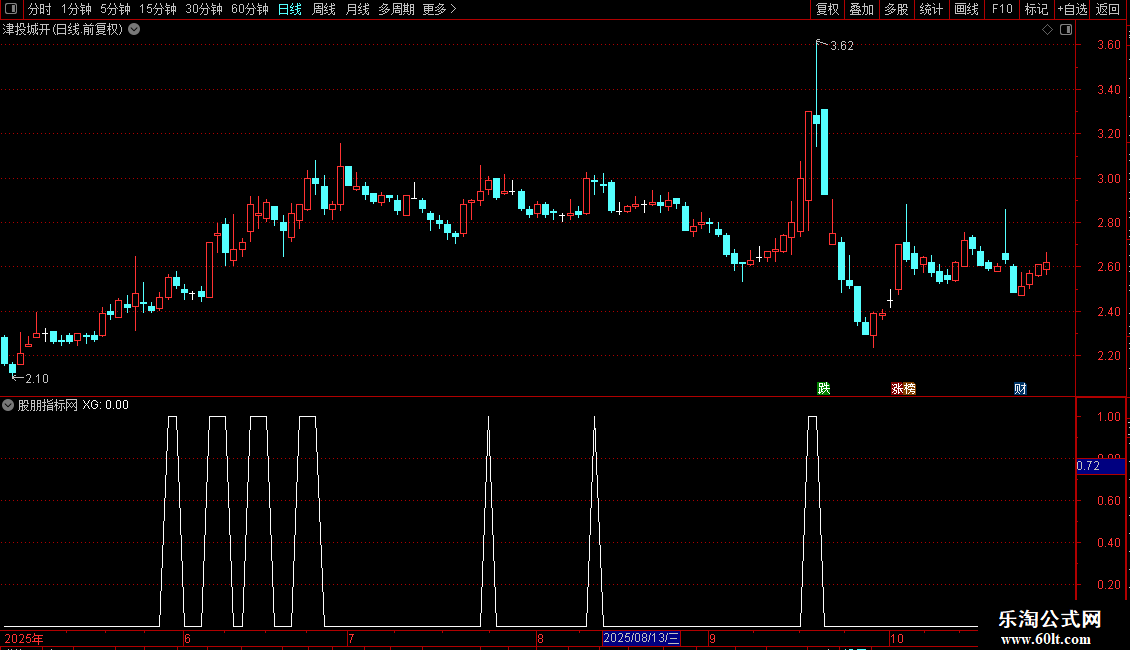
Task: Click the 2.10 low price label
Action: pyautogui.click(x=37, y=378)
